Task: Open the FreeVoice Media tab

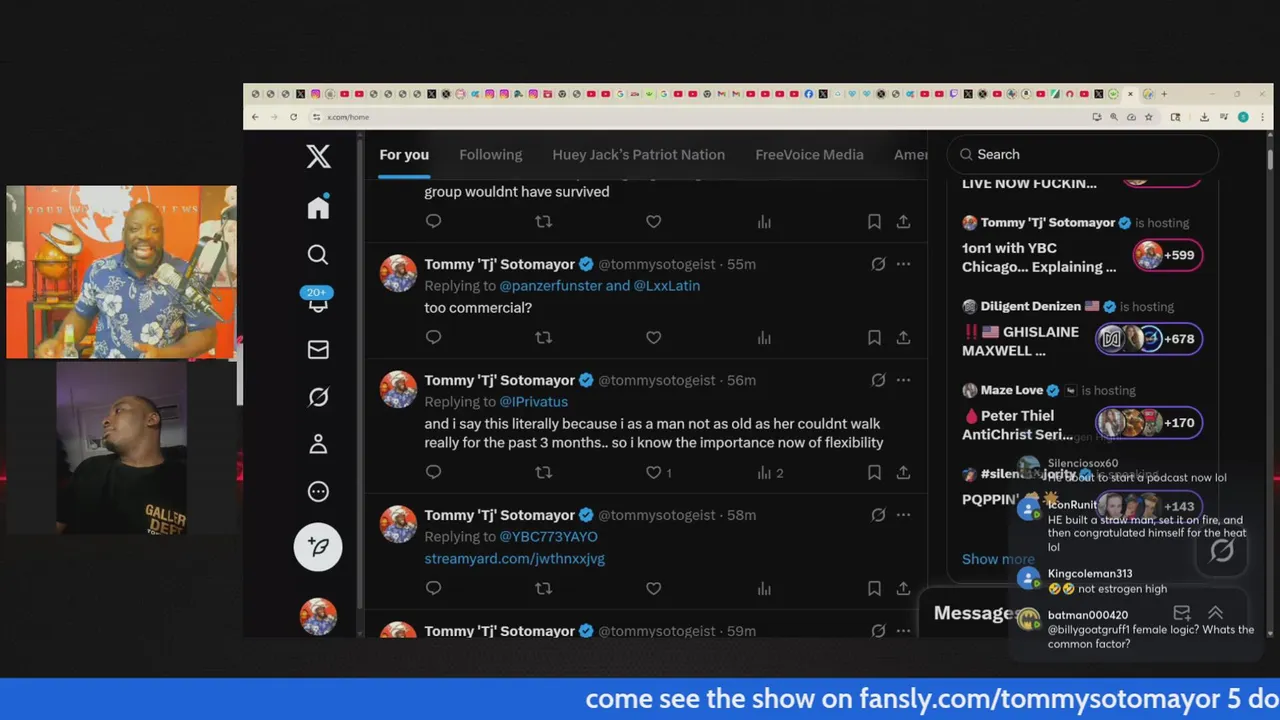Action: pyautogui.click(x=809, y=154)
